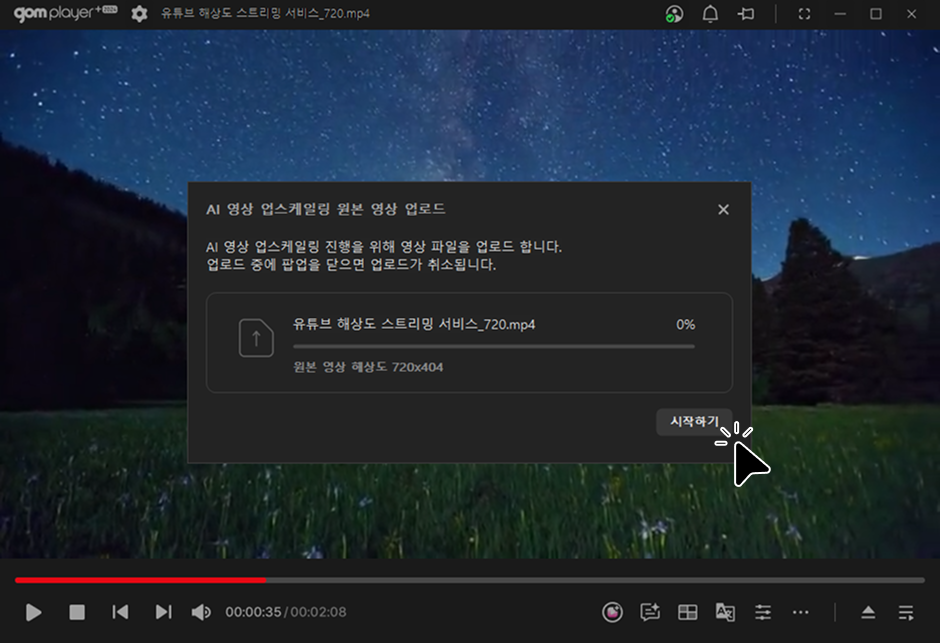Open the AI subtitle chat icon

coord(650,612)
